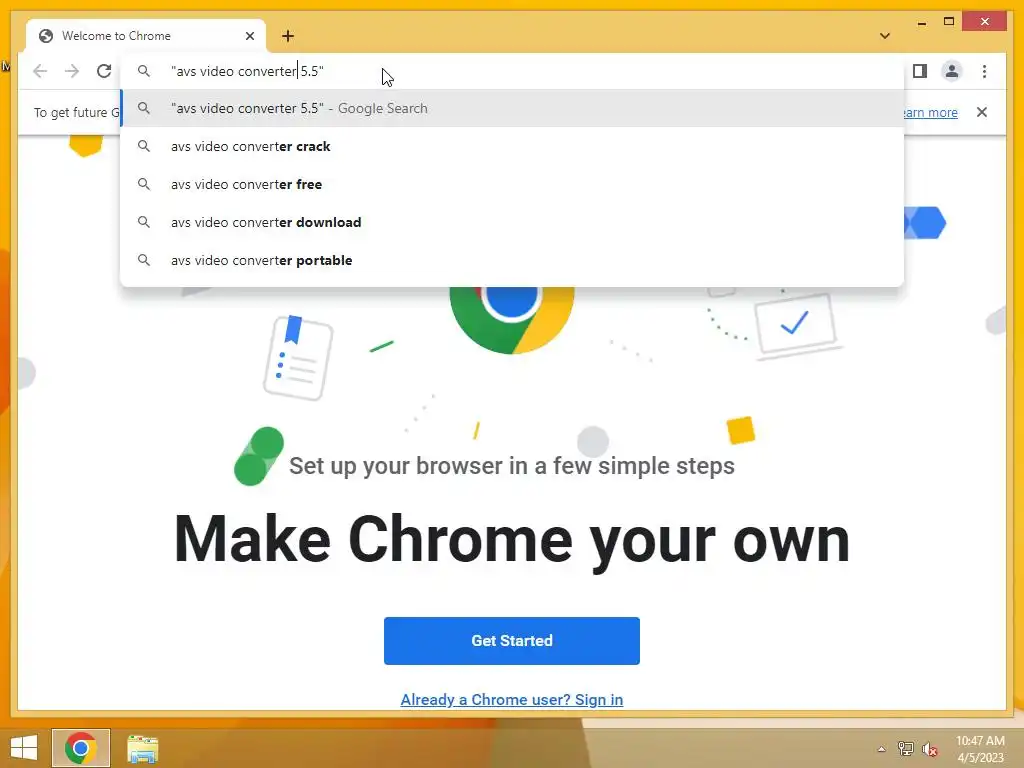Follow the infobar's Learn more link
The image size is (1024, 768).
(x=930, y=112)
